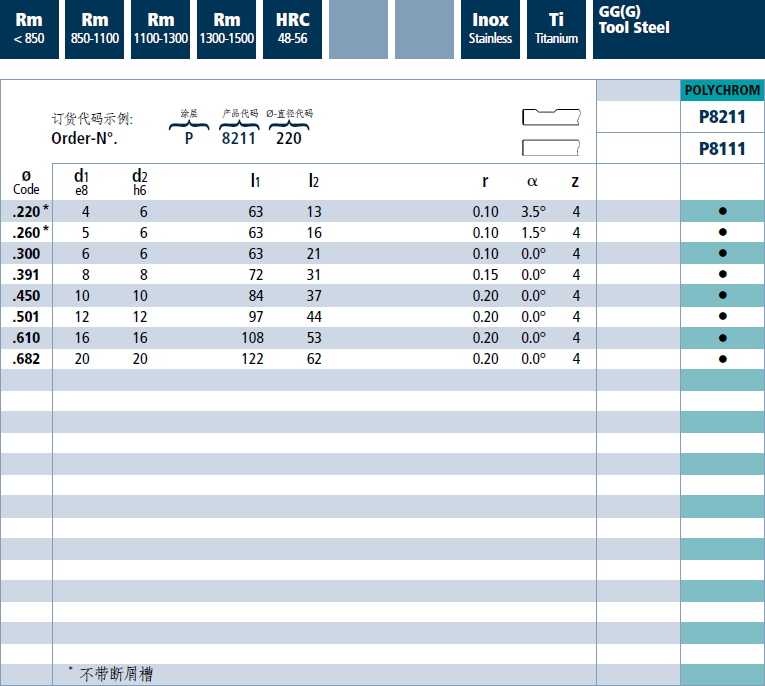Click the d1 e8 column header
This screenshot has width=765, height=686.
(81, 182)
